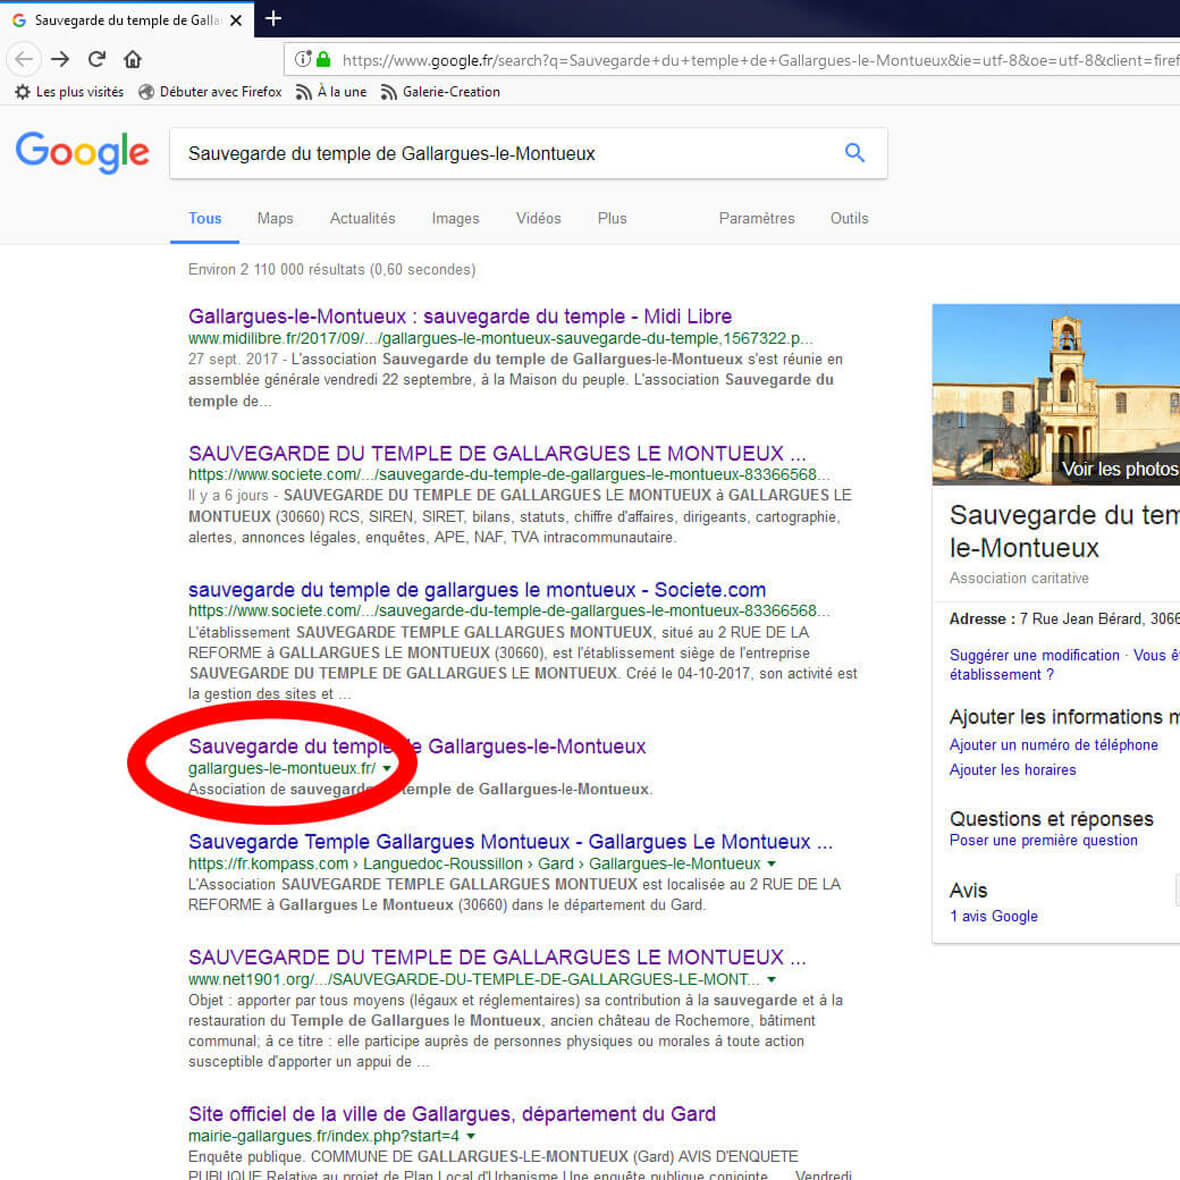Expand the arrow beside gallargues-le-montueux.fr URL
The height and width of the screenshot is (1180, 1180).
coord(386,768)
